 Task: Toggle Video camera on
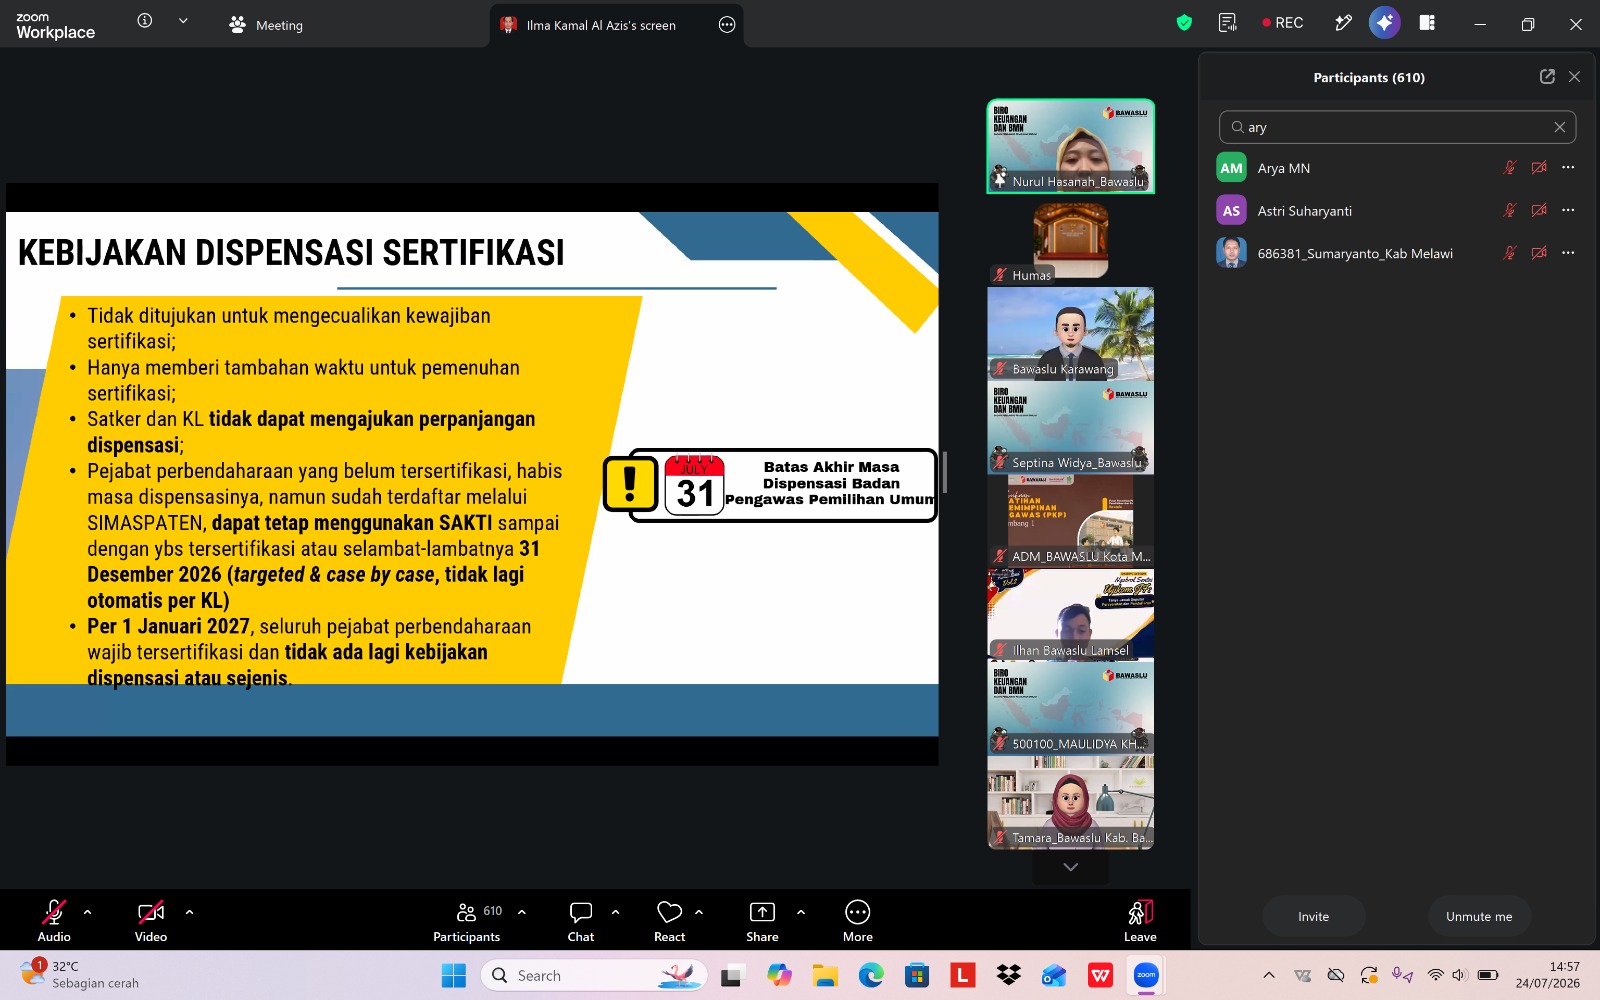point(151,920)
